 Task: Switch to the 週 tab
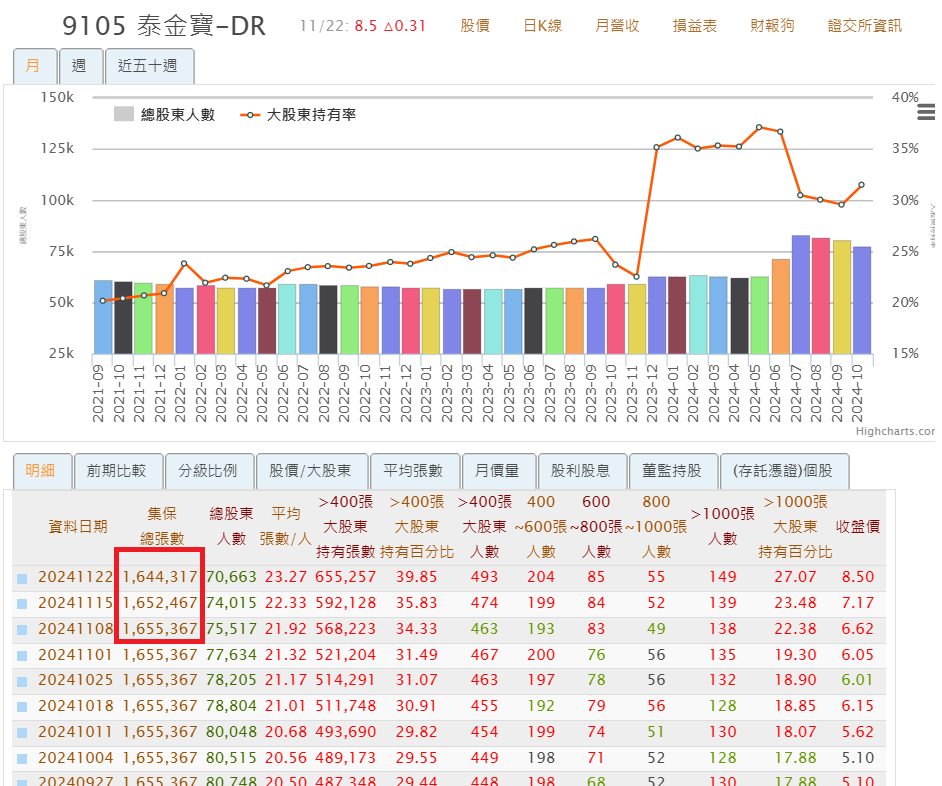pyautogui.click(x=79, y=66)
